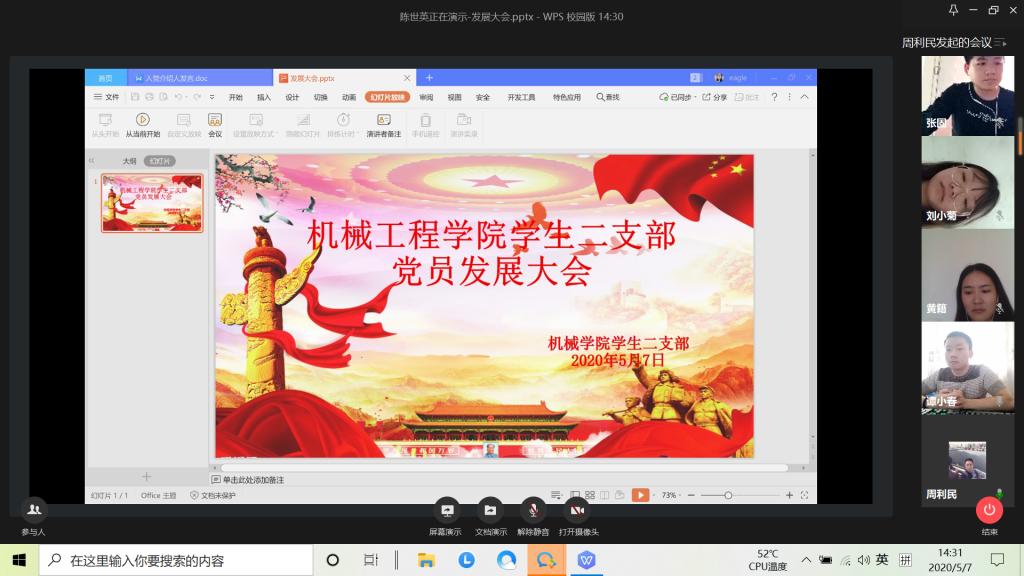Click the 从当前开始 slideshow play icon
This screenshot has height=576, width=1024.
142,120
